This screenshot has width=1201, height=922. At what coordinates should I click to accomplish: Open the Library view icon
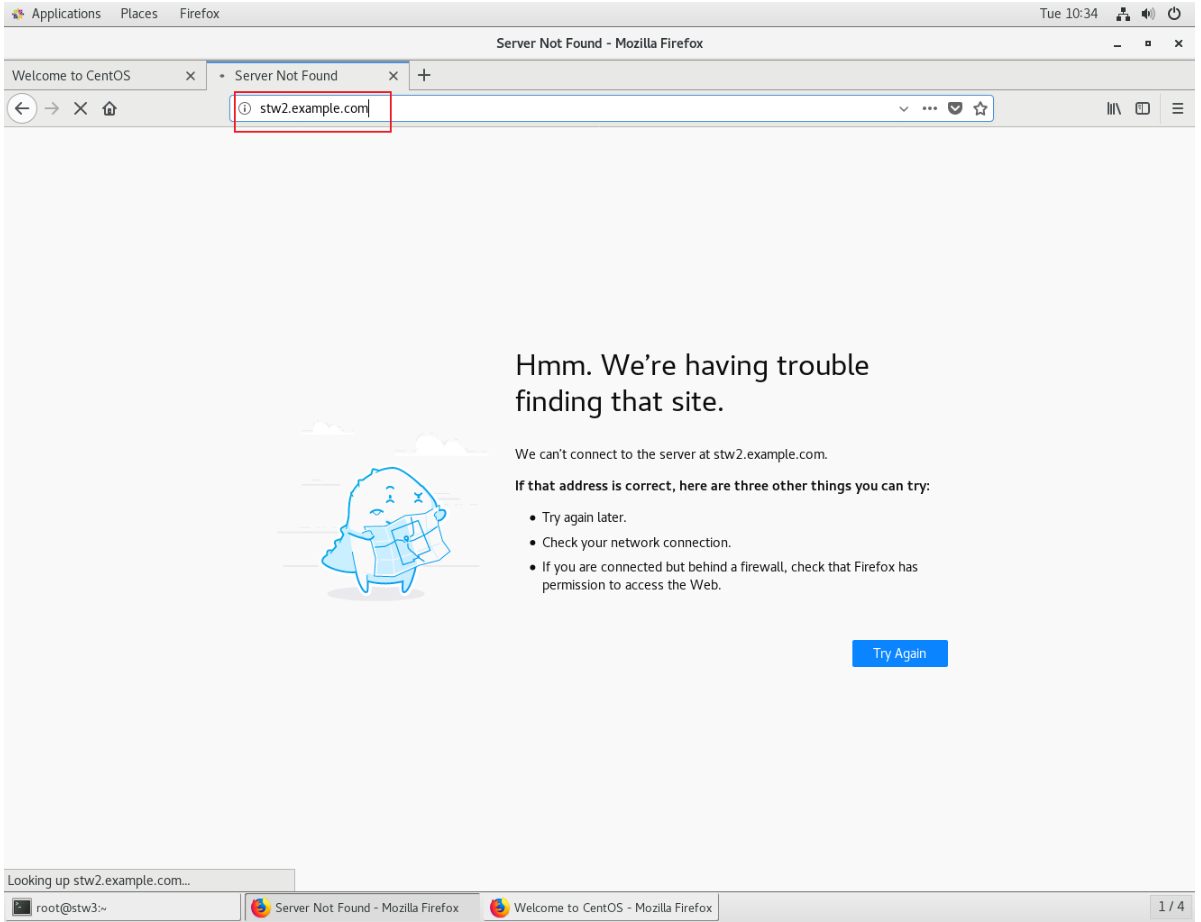(1113, 108)
